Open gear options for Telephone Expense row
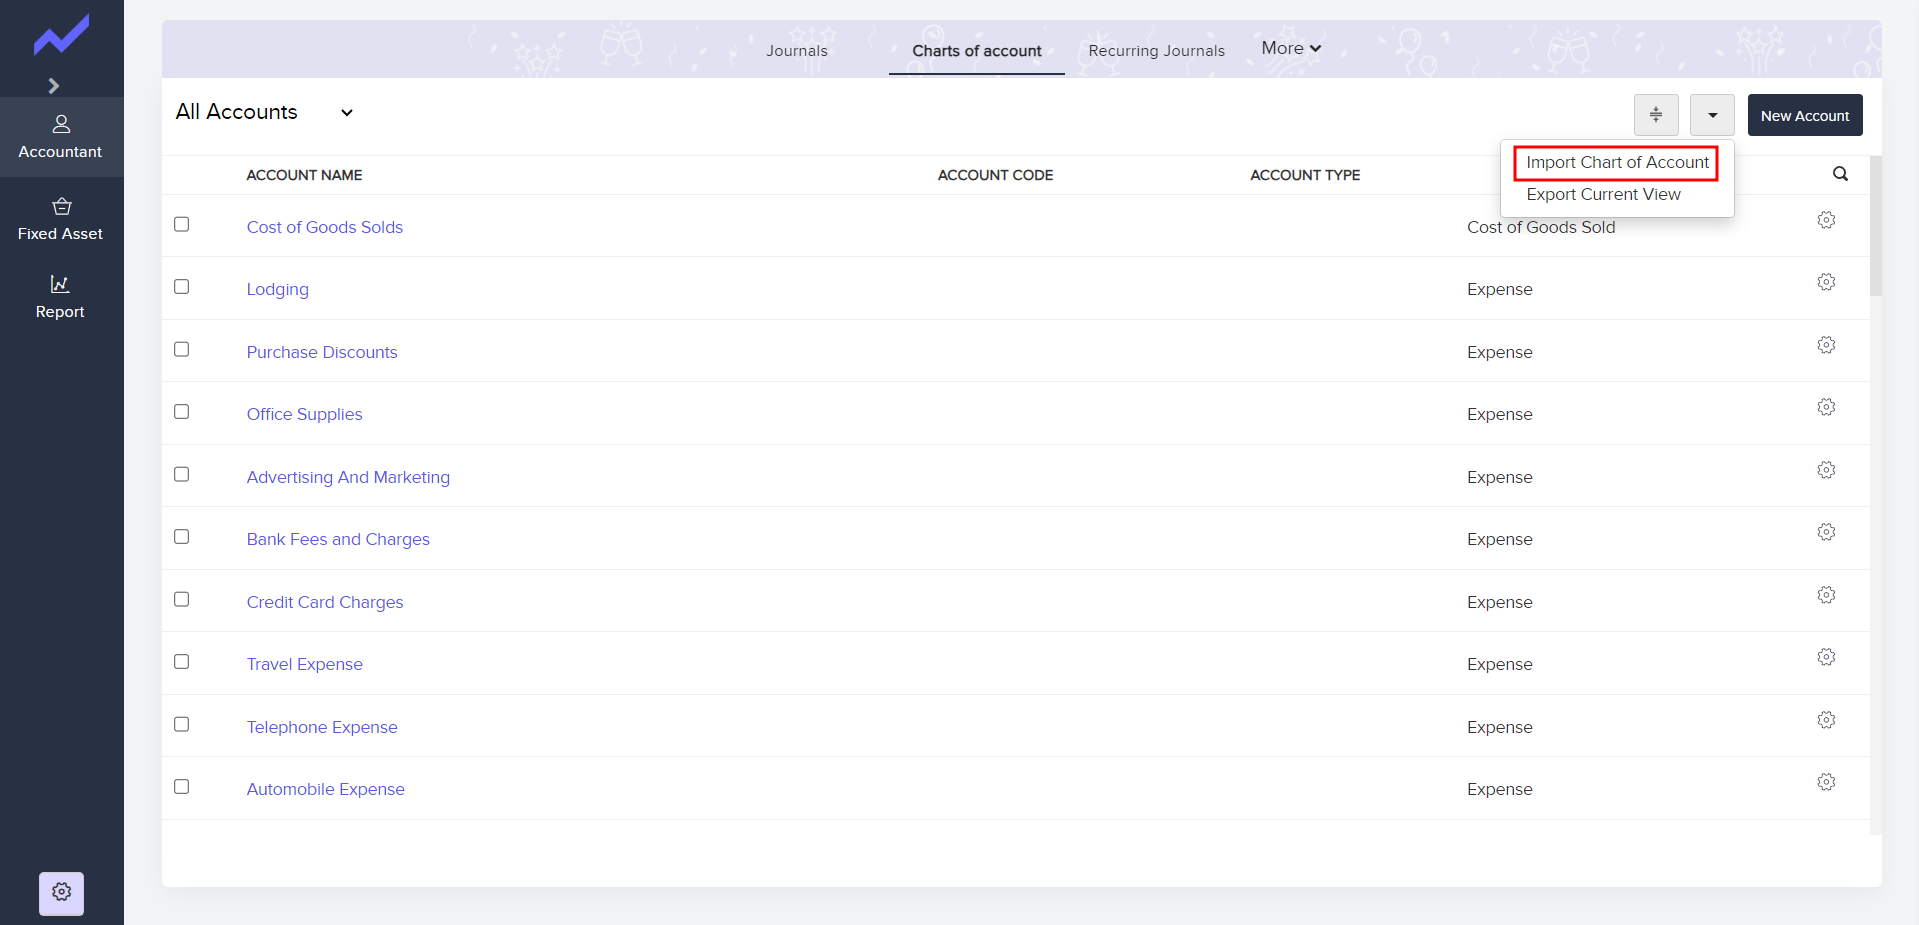Image resolution: width=1919 pixels, height=925 pixels. (1826, 720)
